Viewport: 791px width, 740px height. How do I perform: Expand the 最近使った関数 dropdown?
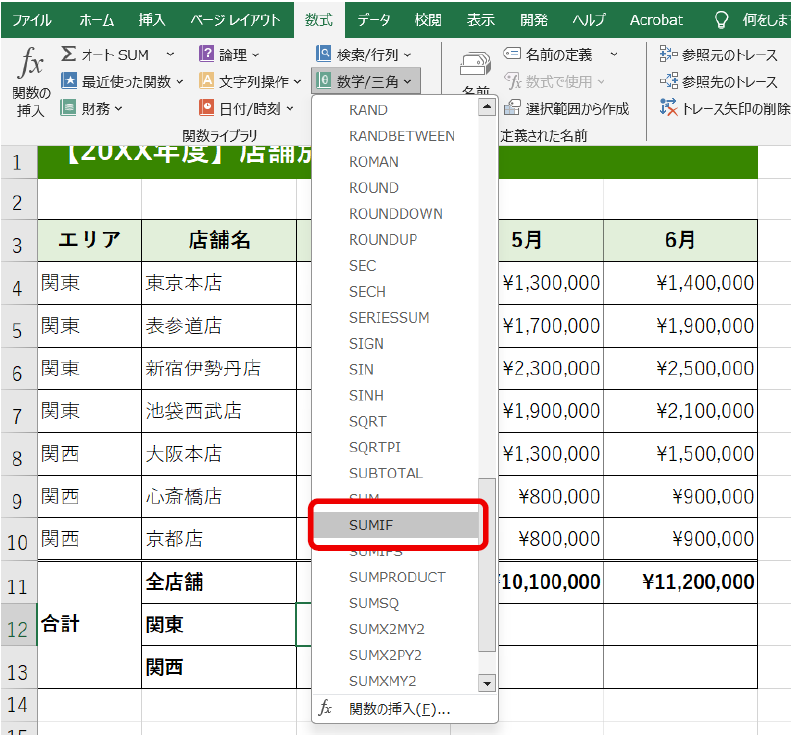pos(178,81)
